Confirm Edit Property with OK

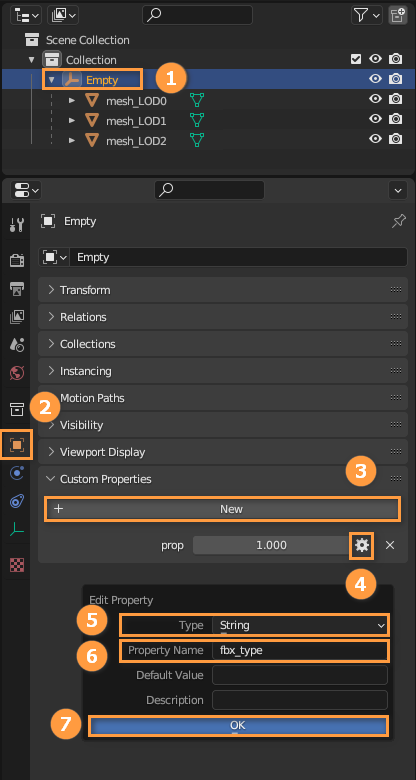[x=238, y=725]
